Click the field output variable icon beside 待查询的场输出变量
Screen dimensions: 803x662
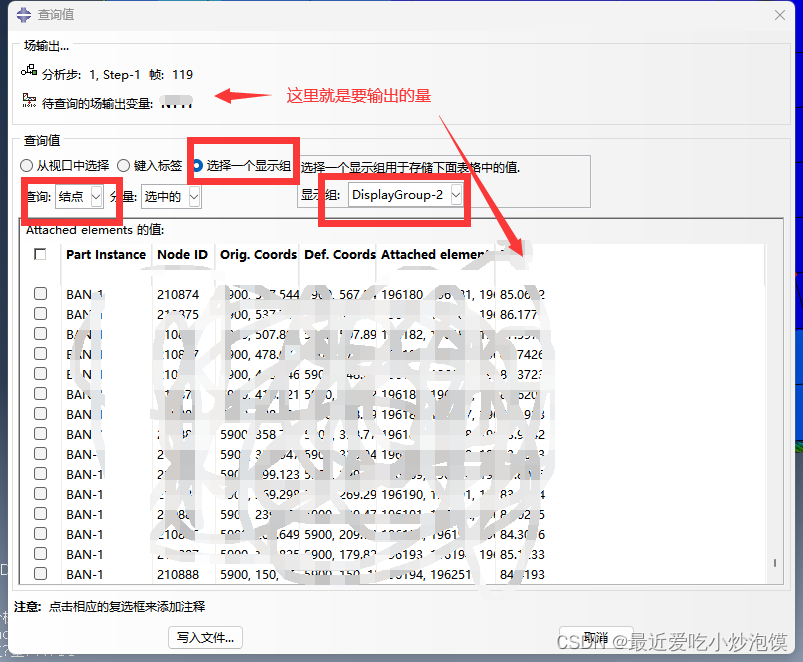(27, 99)
